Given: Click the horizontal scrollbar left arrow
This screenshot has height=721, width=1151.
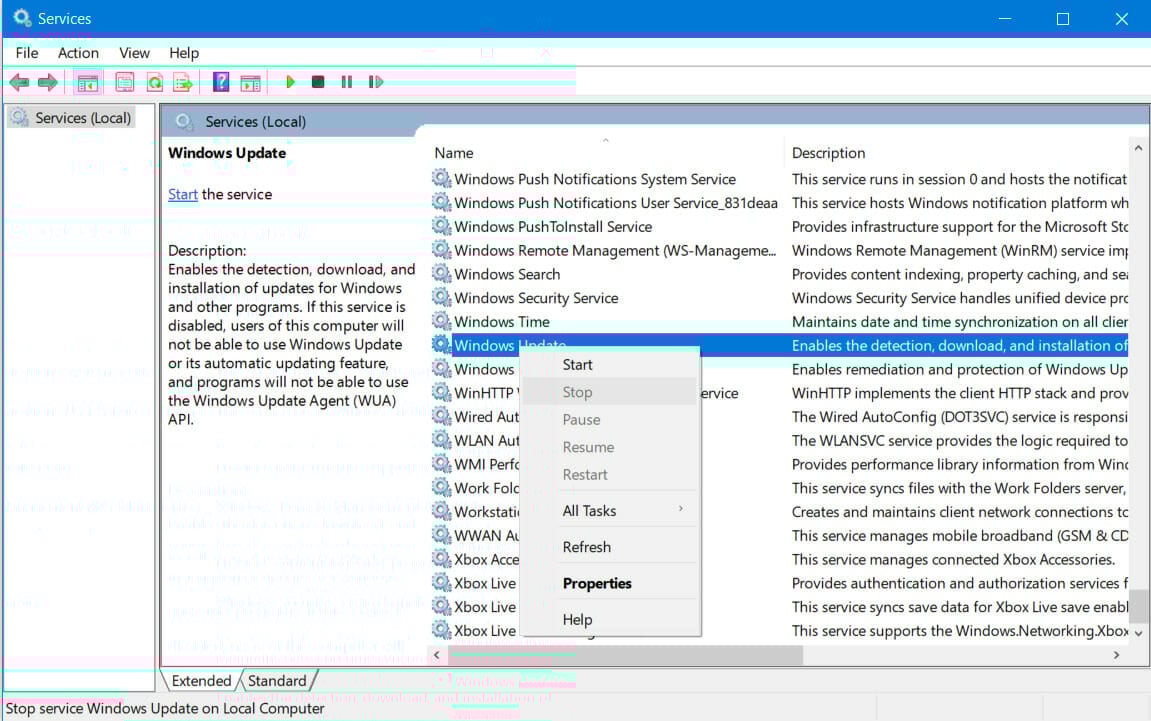Looking at the screenshot, I should coord(437,655).
